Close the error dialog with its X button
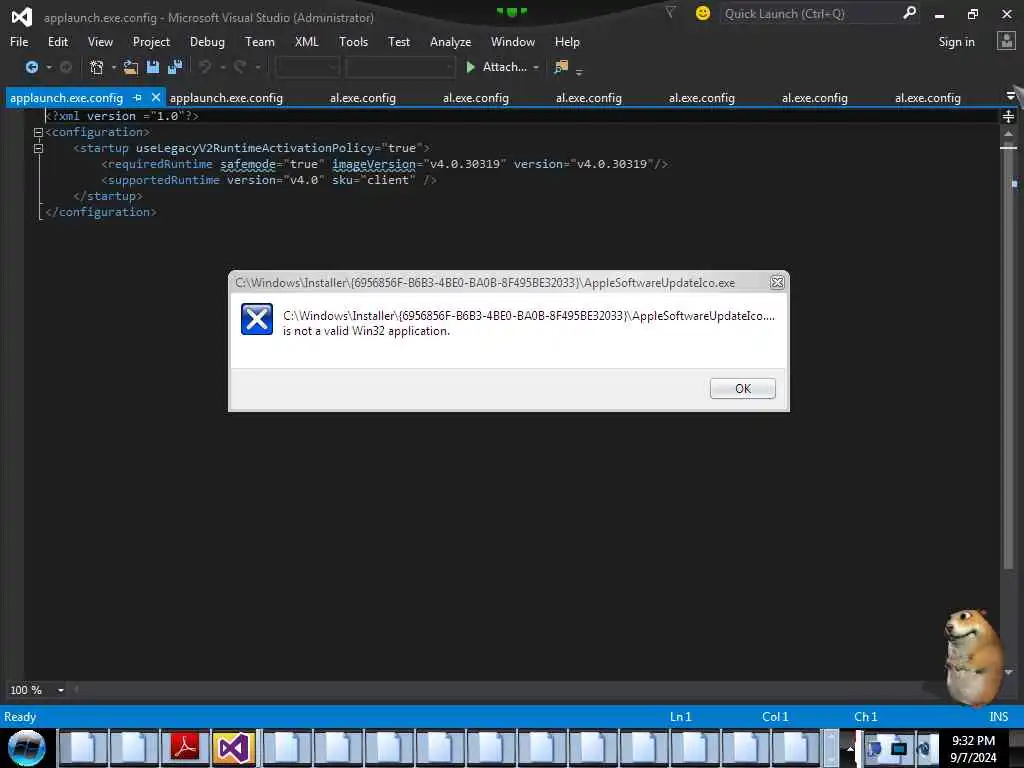Image resolution: width=1024 pixels, height=768 pixels. pyautogui.click(x=776, y=282)
